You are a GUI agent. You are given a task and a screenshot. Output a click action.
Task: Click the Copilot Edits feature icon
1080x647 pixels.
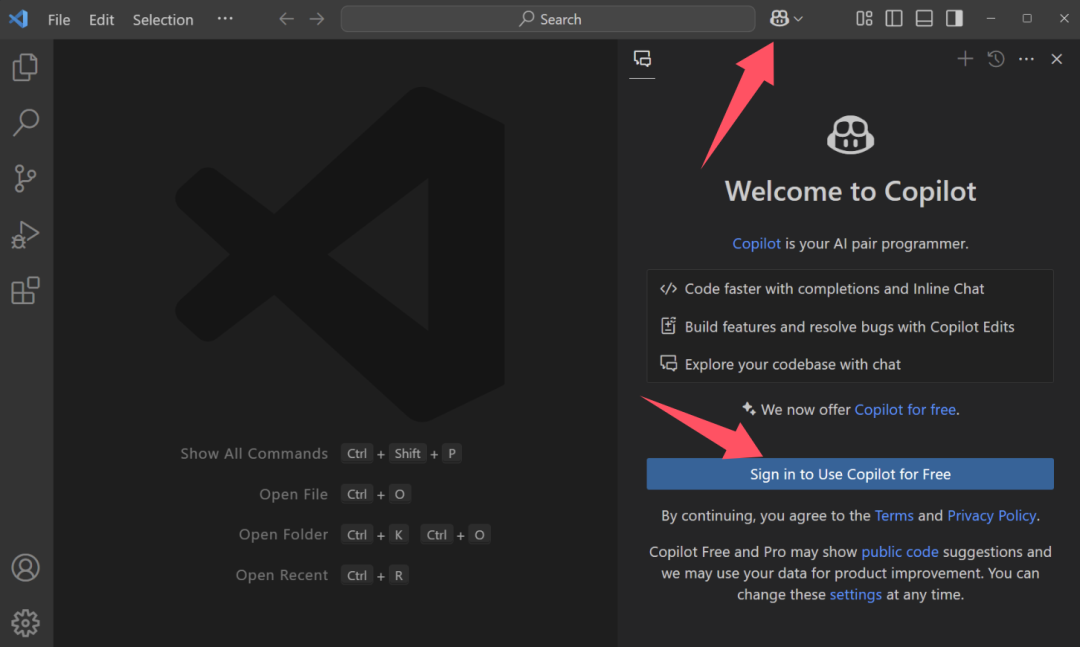[x=668, y=326]
